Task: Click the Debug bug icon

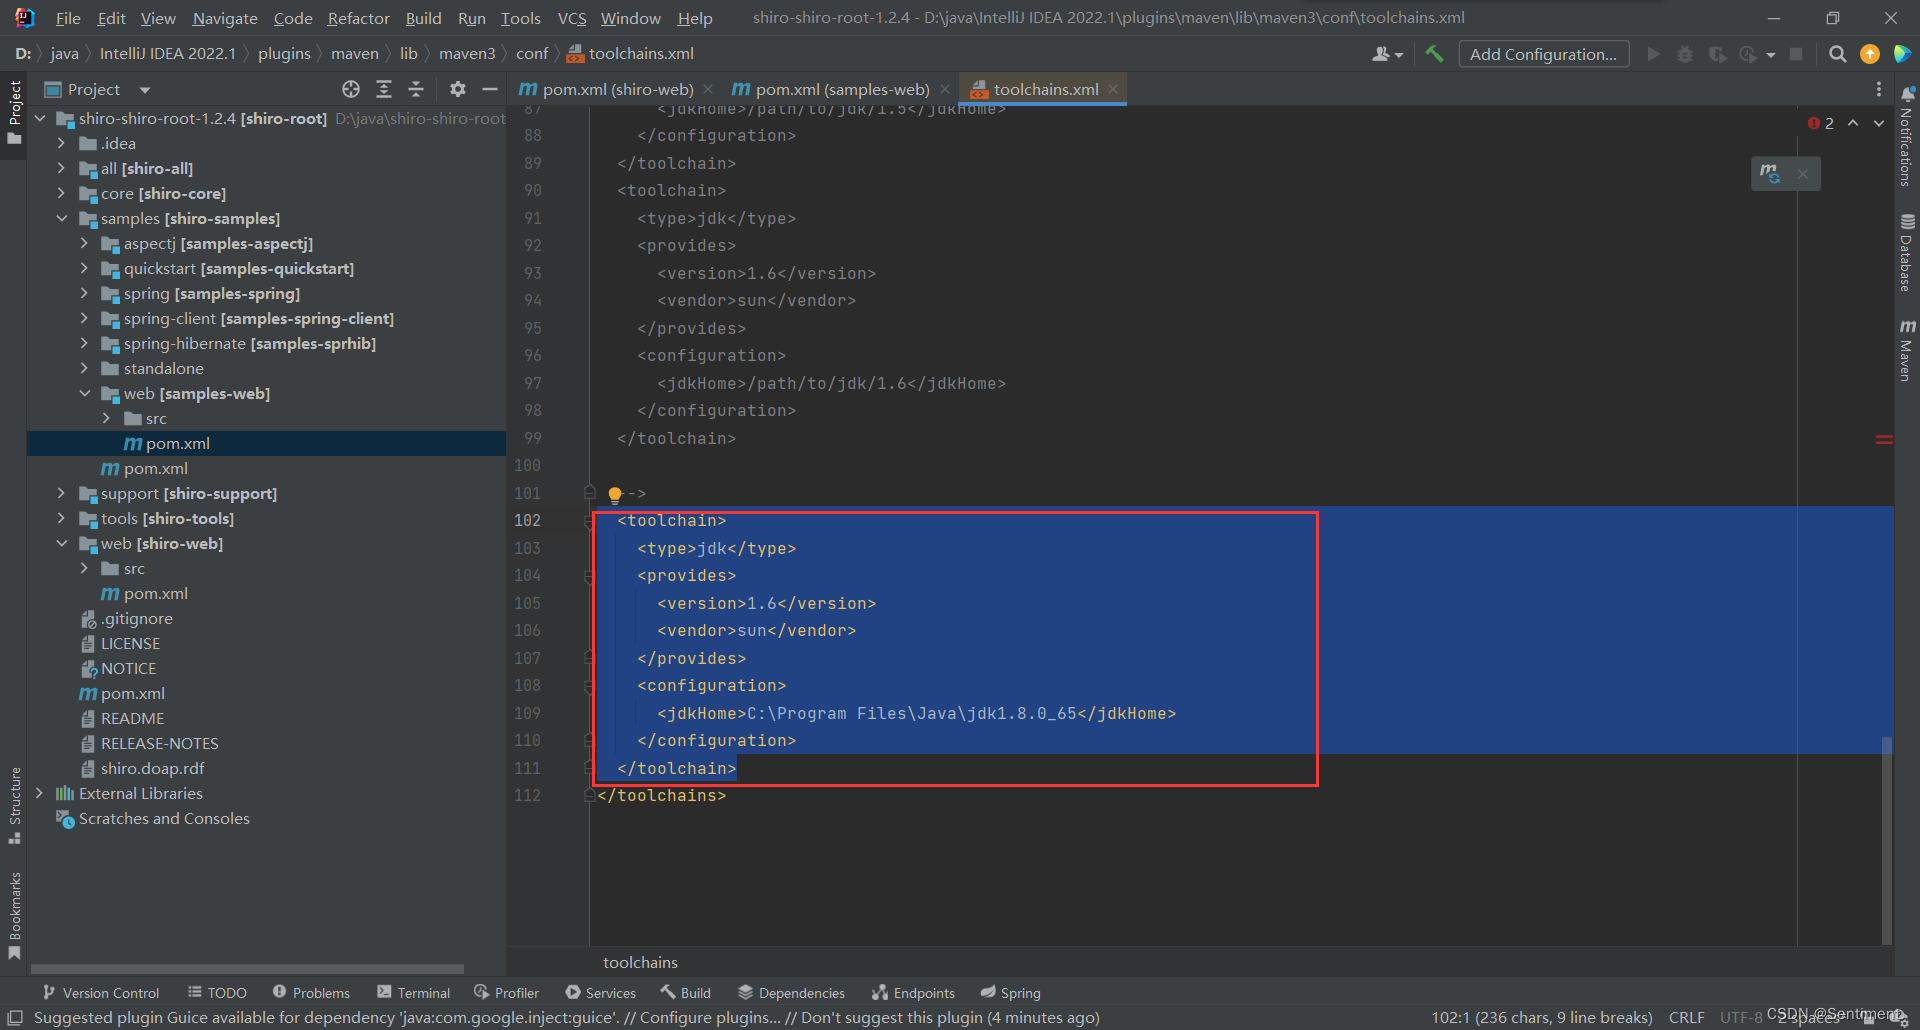Action: point(1685,54)
